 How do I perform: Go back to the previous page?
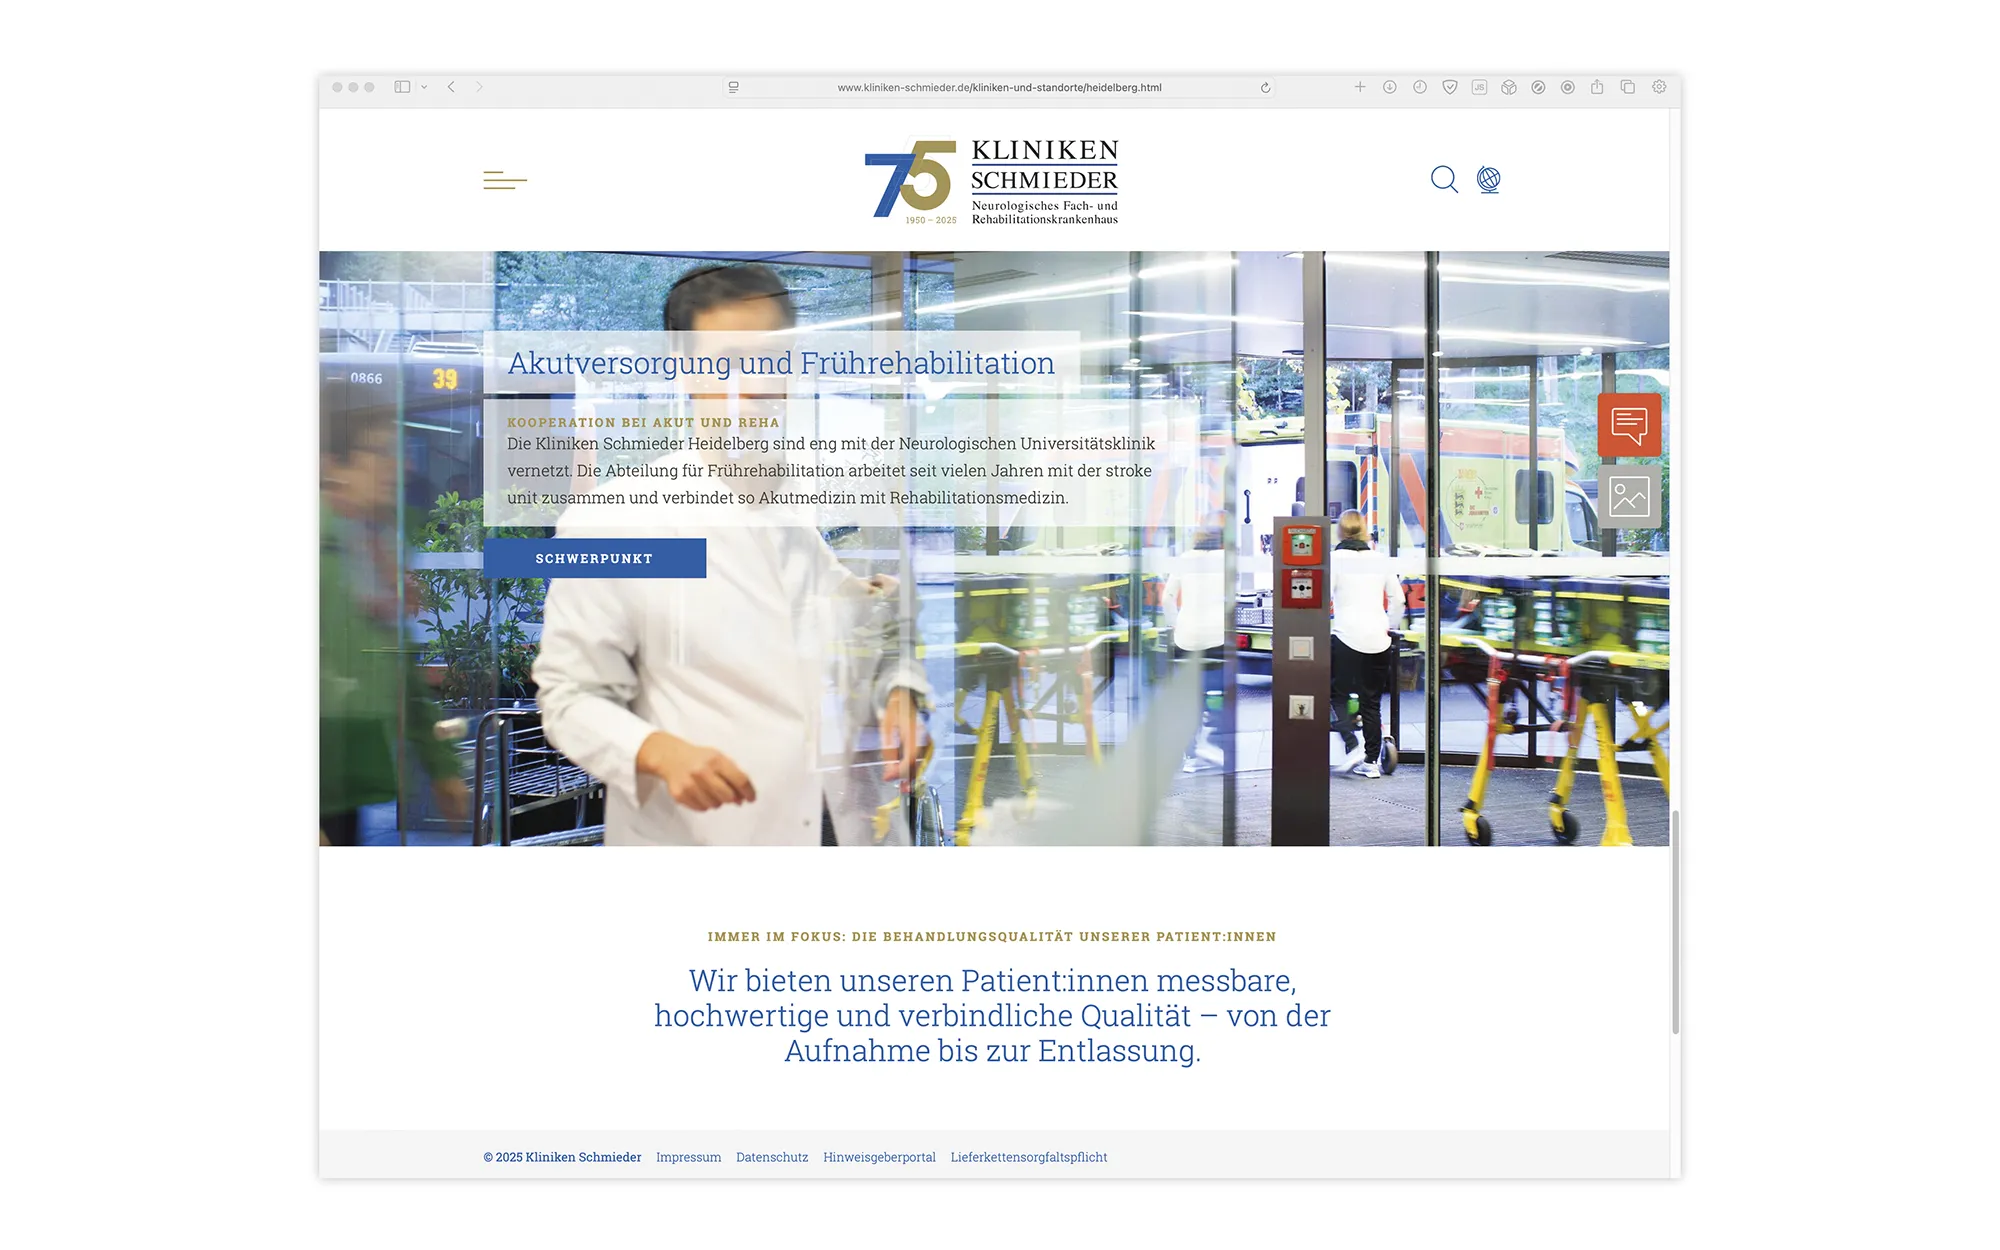click(451, 87)
